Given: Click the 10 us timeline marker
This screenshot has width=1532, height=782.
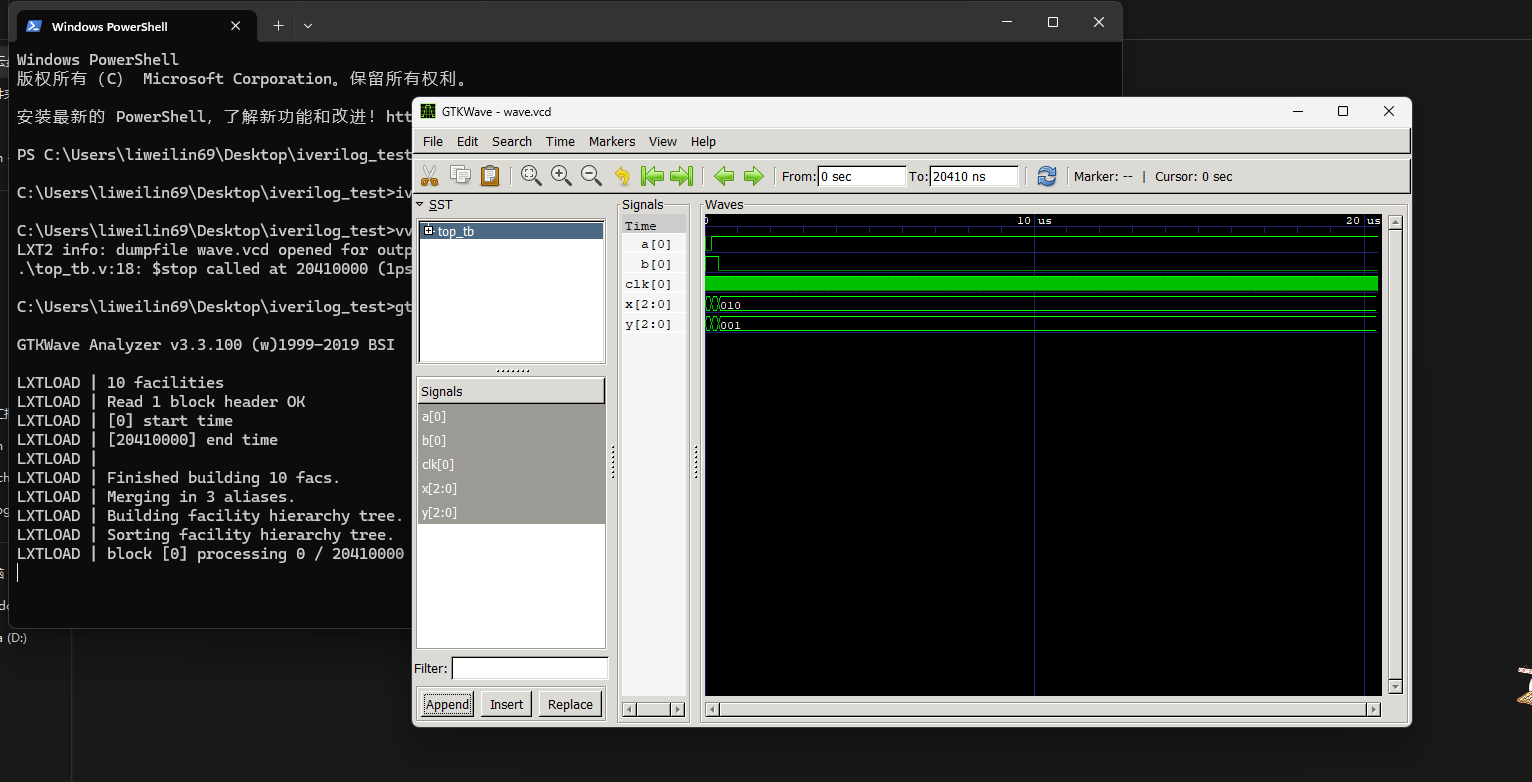Looking at the screenshot, I should click(x=1034, y=220).
